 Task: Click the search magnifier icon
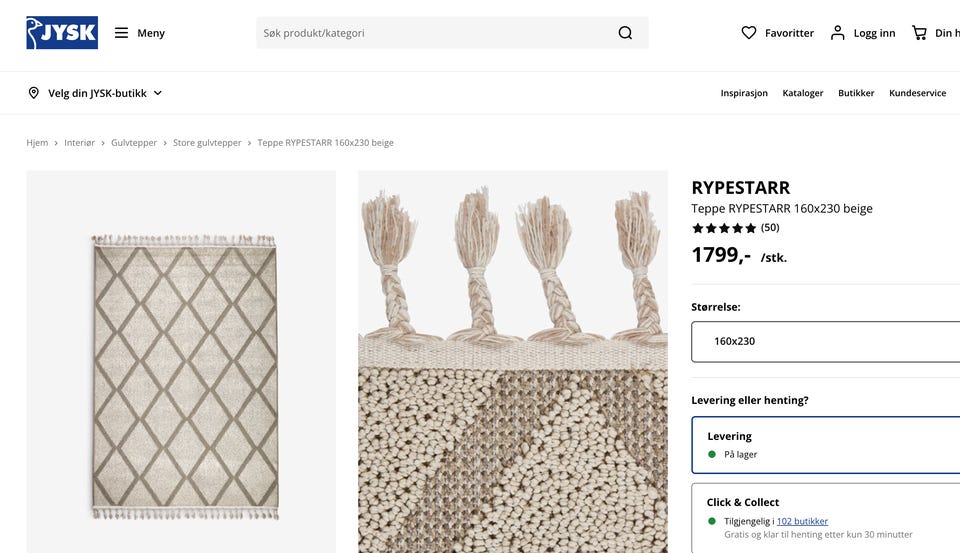625,33
